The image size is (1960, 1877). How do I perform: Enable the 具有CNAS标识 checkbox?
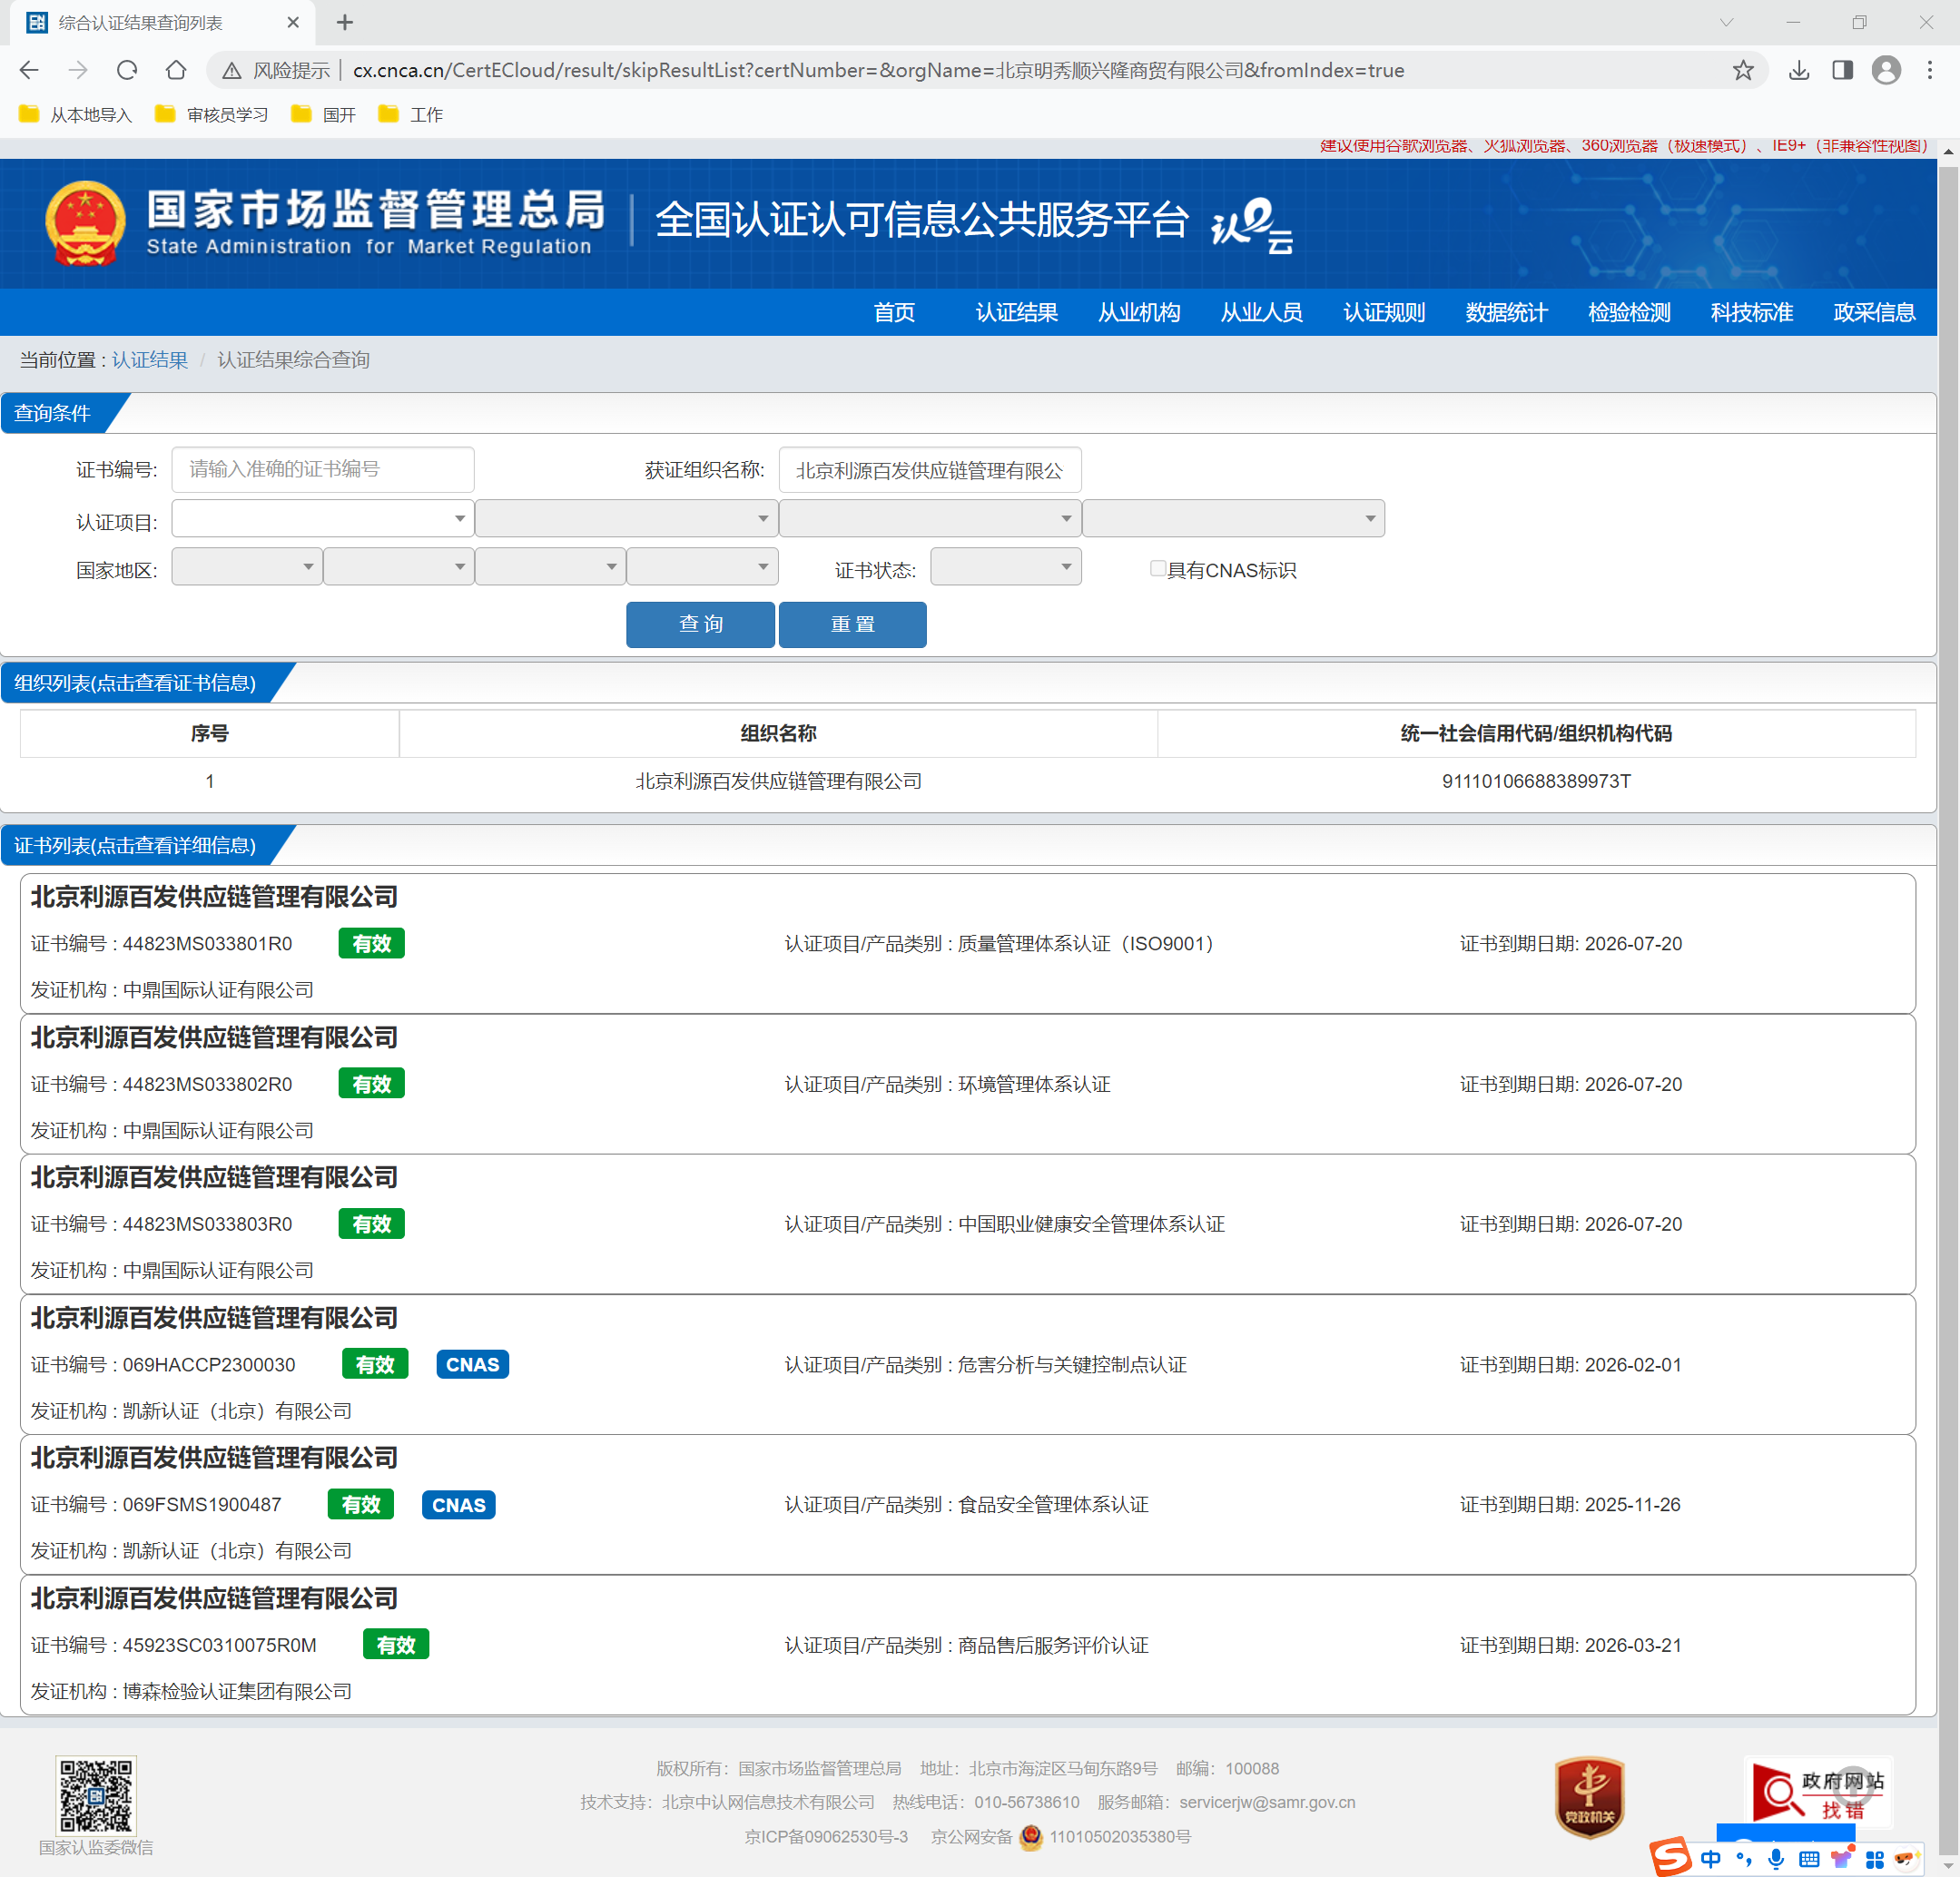pyautogui.click(x=1158, y=569)
